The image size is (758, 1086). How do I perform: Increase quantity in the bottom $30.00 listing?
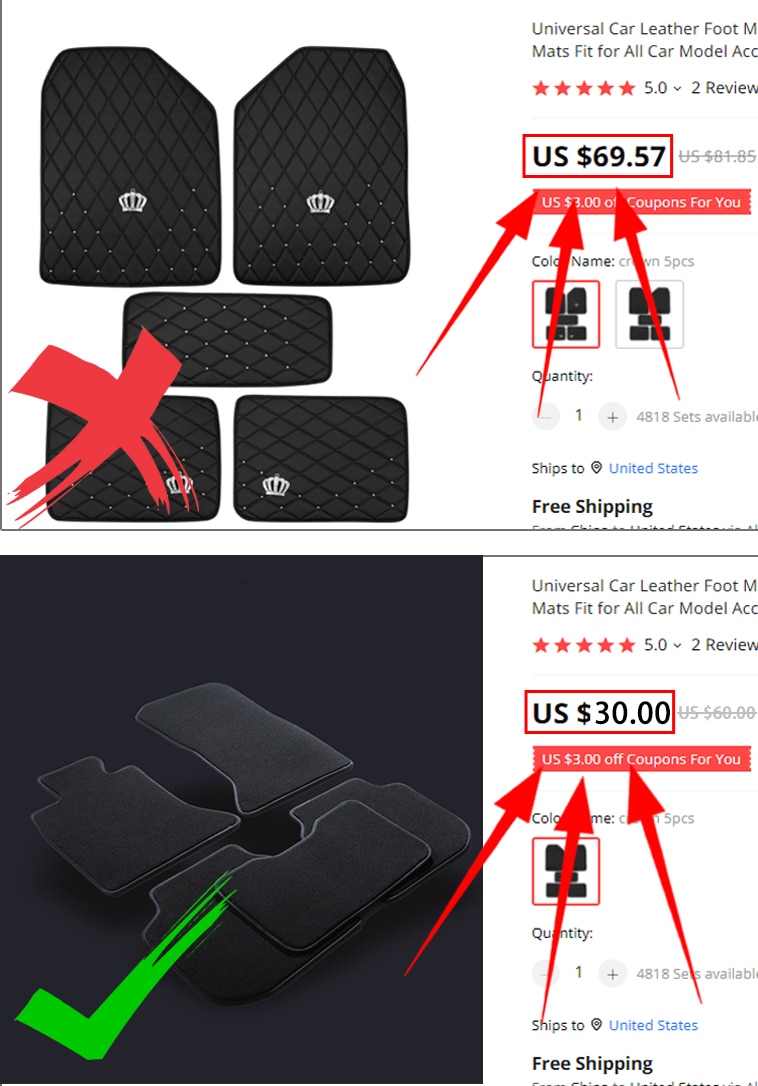tap(612, 974)
